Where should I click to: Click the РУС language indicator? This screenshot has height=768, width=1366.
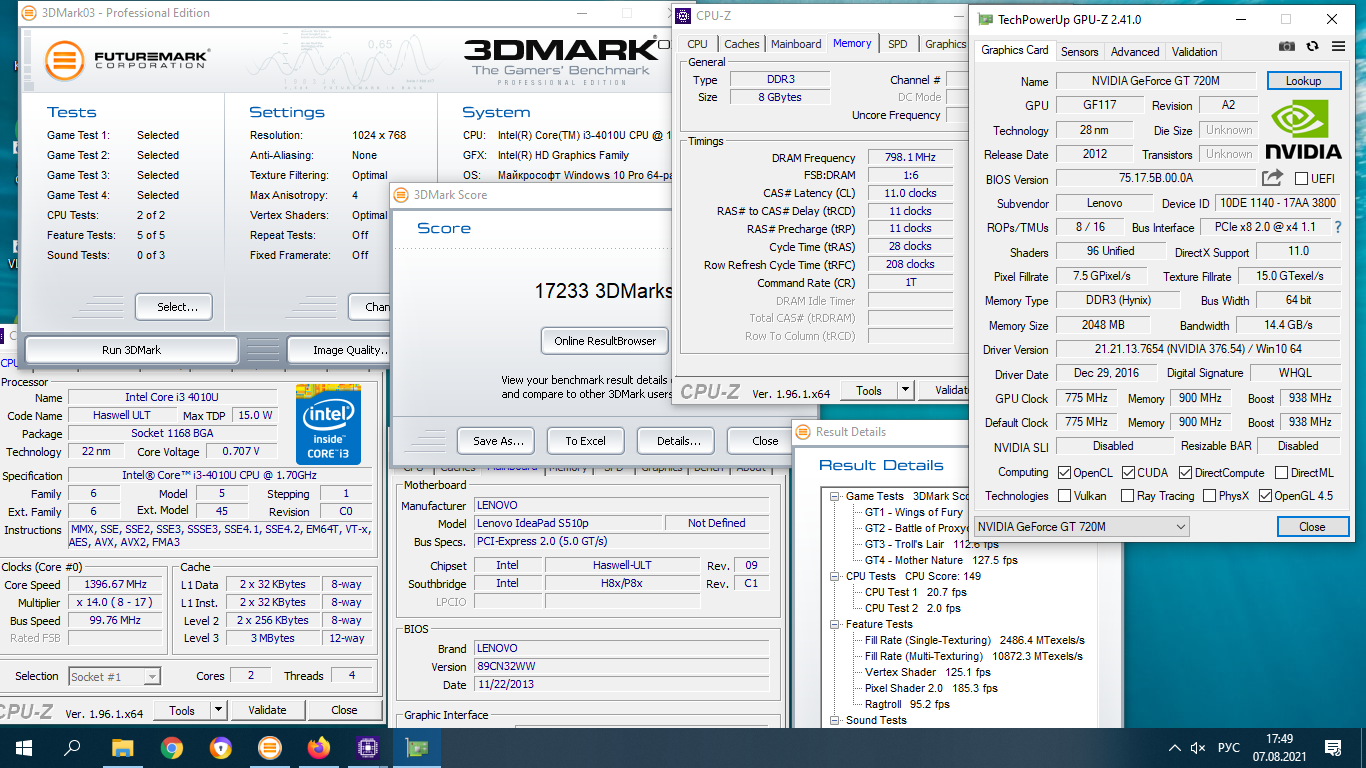tap(1229, 748)
